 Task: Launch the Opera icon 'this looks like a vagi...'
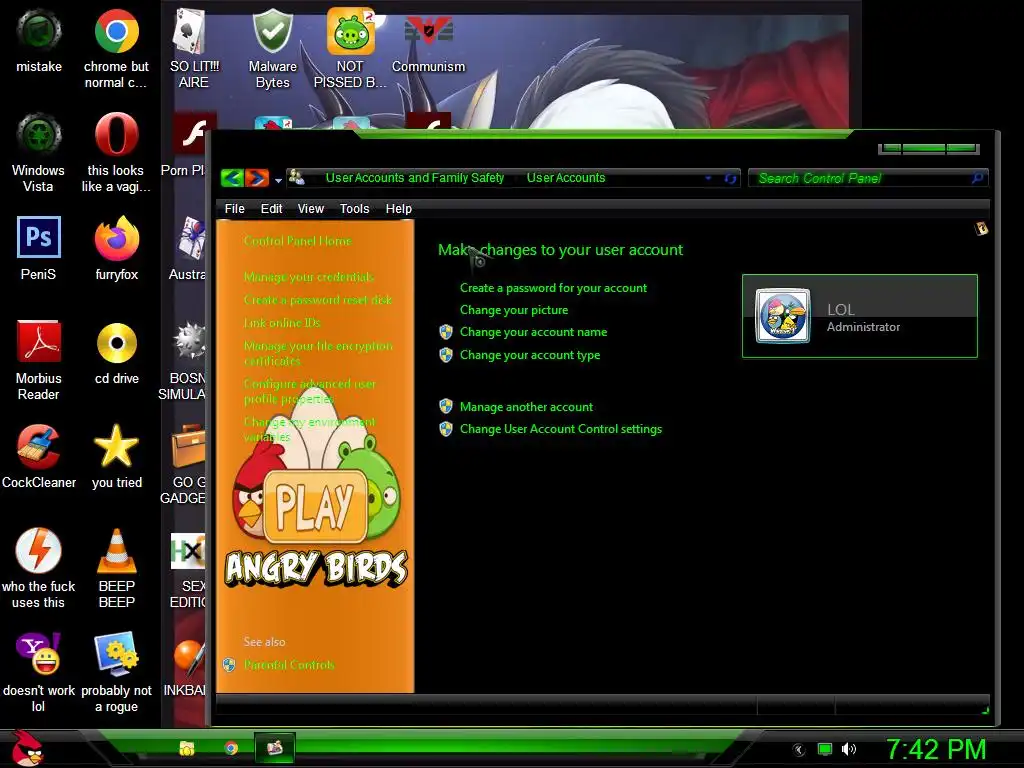pyautogui.click(x=116, y=153)
